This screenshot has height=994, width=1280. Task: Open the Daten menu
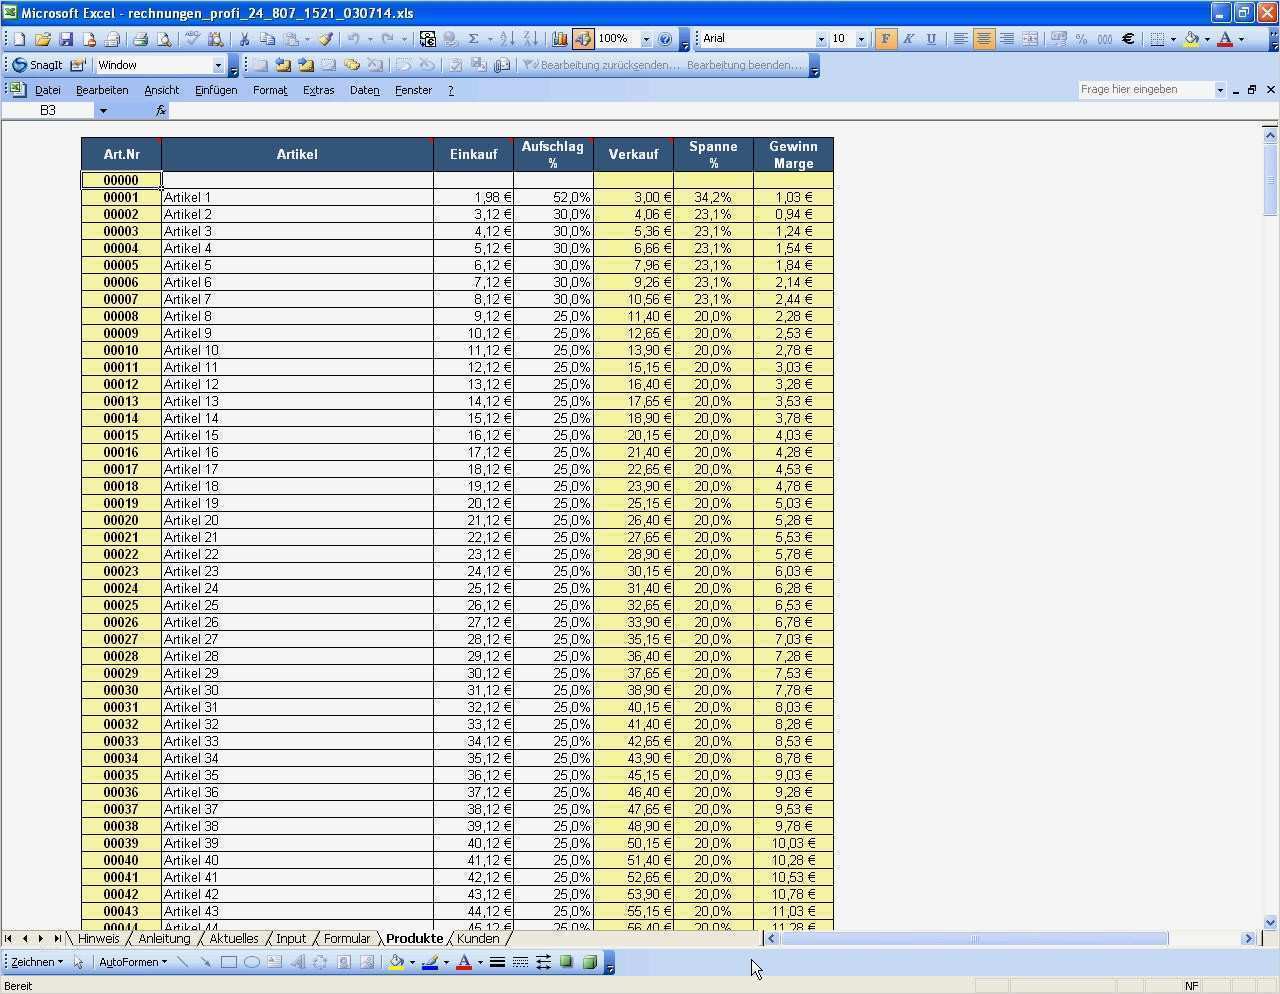click(x=364, y=90)
